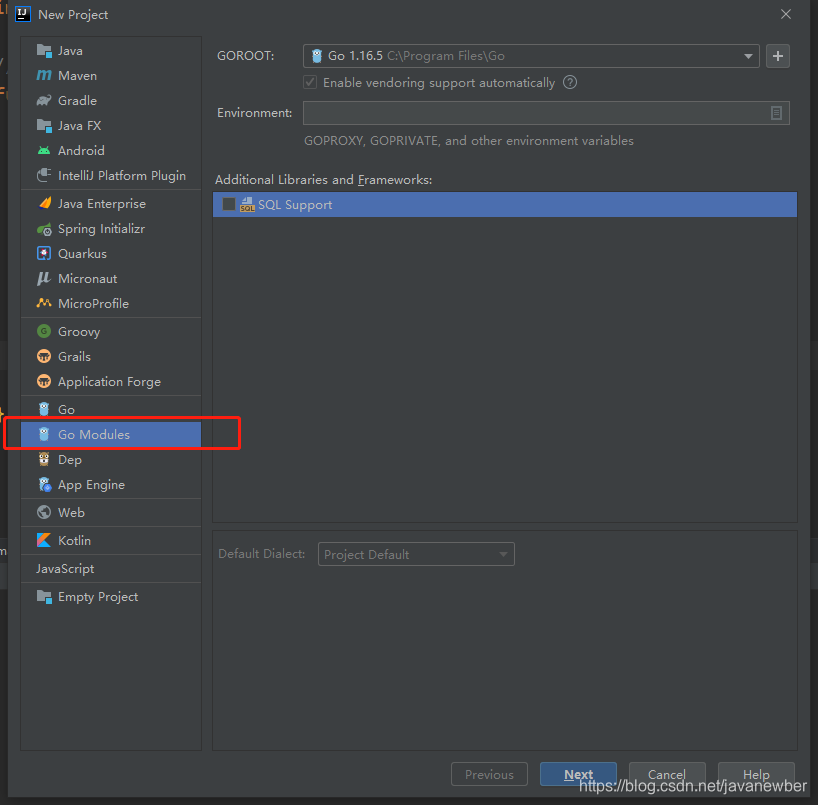Open the GOROOT dropdown arrow

tap(748, 56)
